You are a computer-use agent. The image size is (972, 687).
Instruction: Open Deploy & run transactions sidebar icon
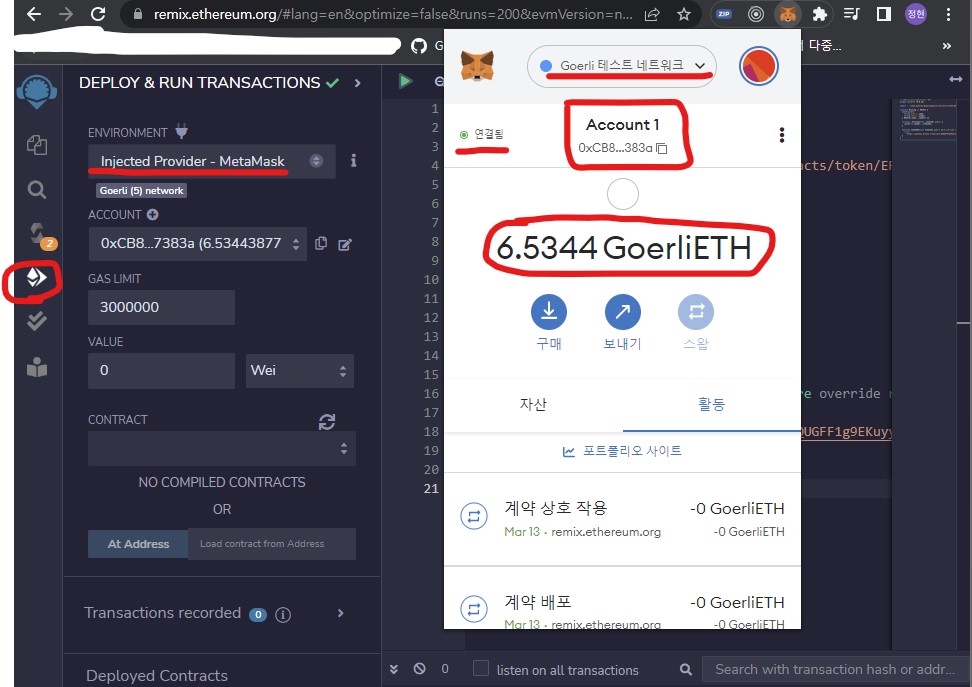37,277
